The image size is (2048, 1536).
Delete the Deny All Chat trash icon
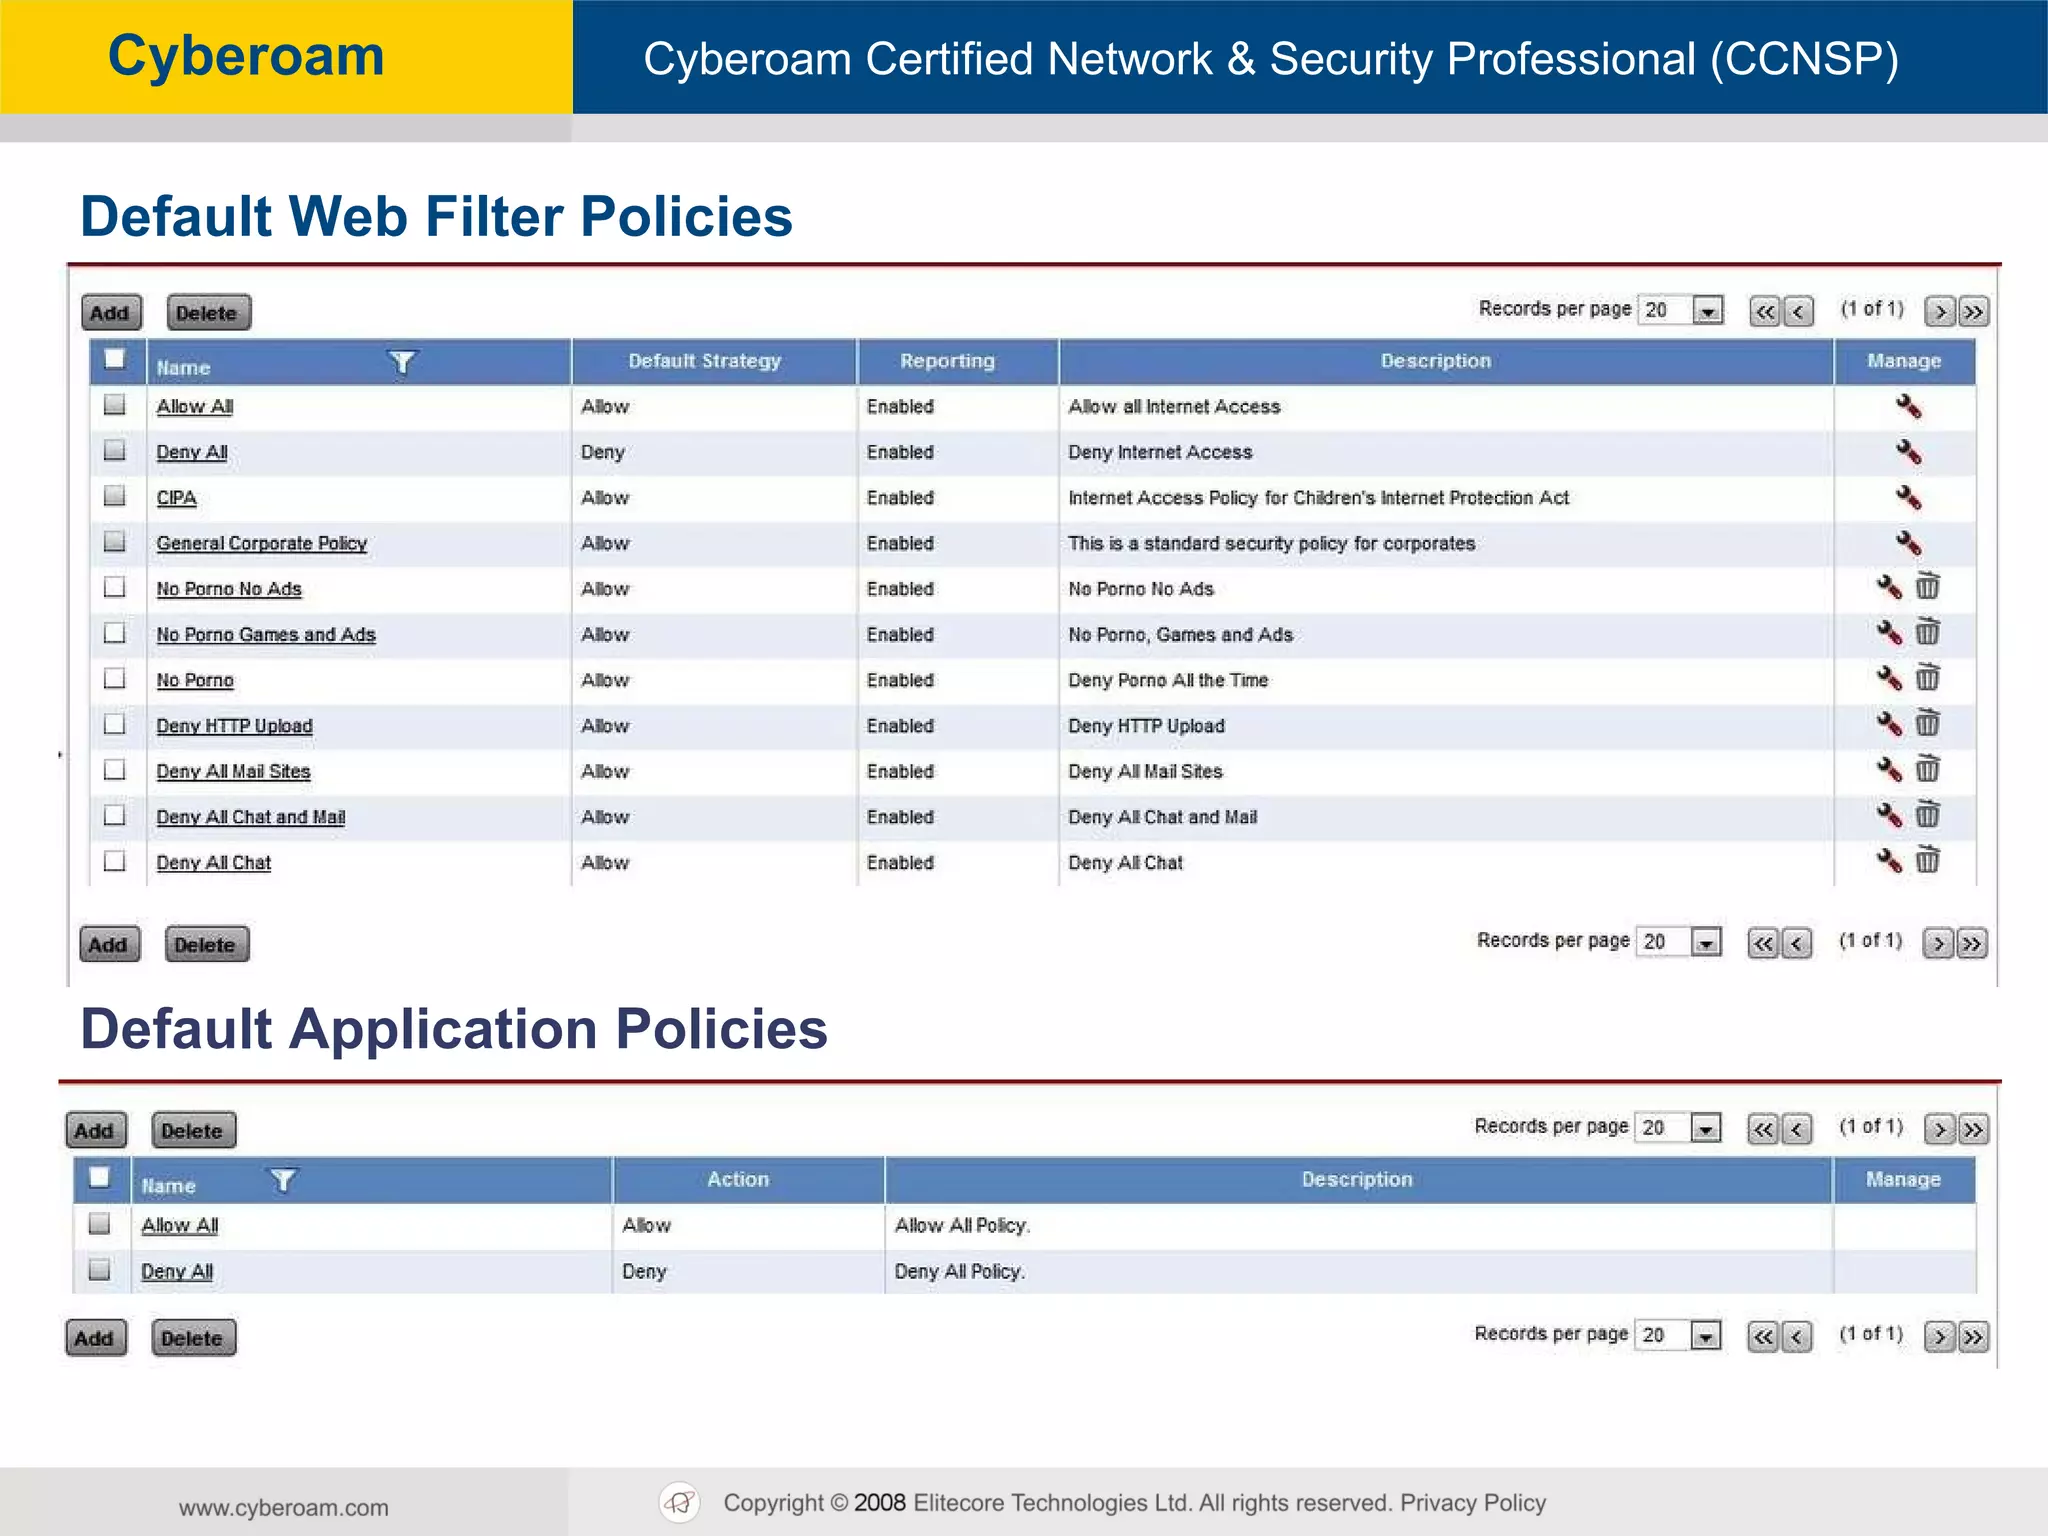click(1927, 860)
